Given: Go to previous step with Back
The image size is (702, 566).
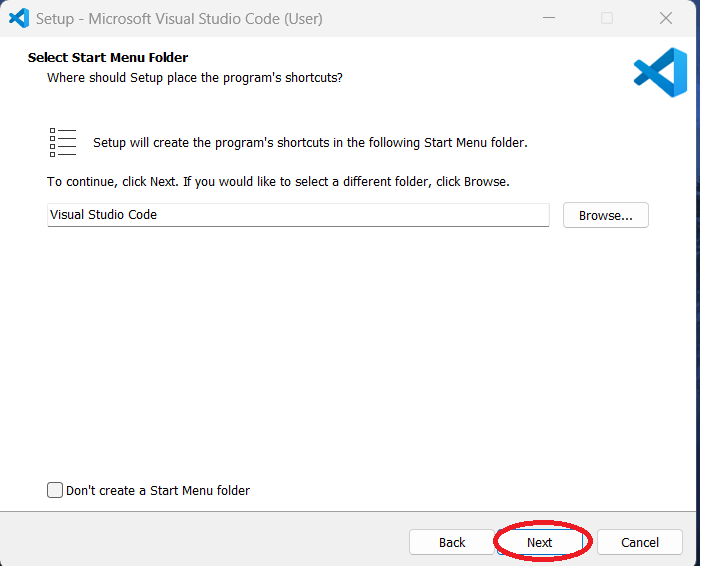Looking at the screenshot, I should click(x=452, y=542).
